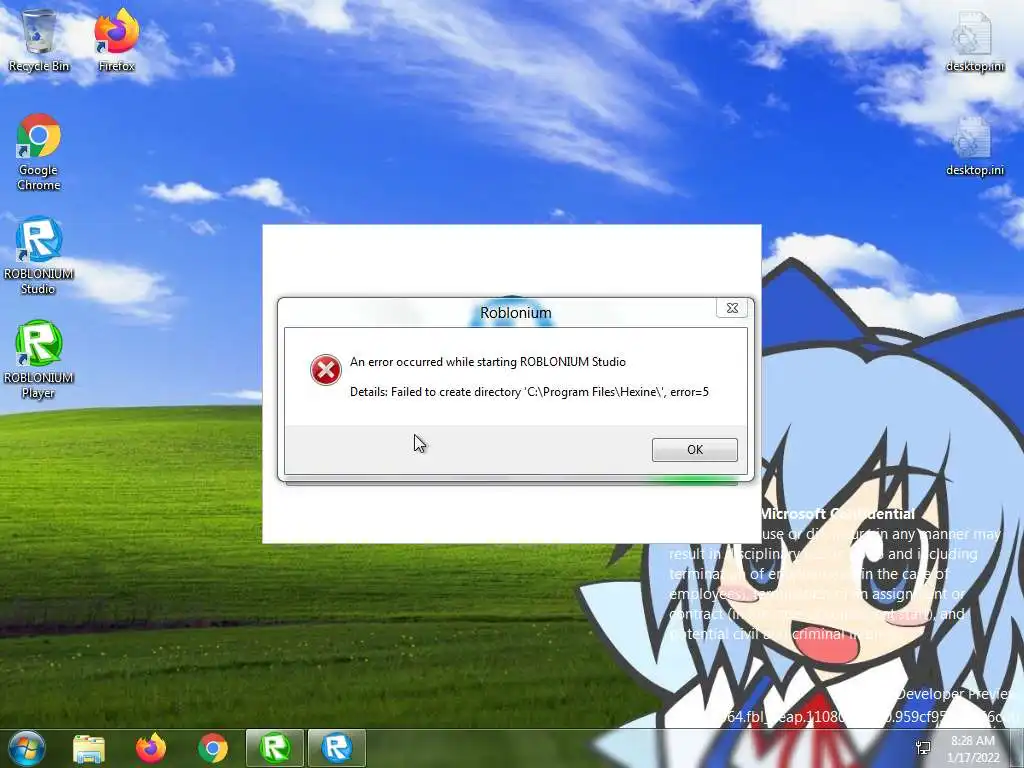Select the upper desktop.ini file icon

(975, 42)
